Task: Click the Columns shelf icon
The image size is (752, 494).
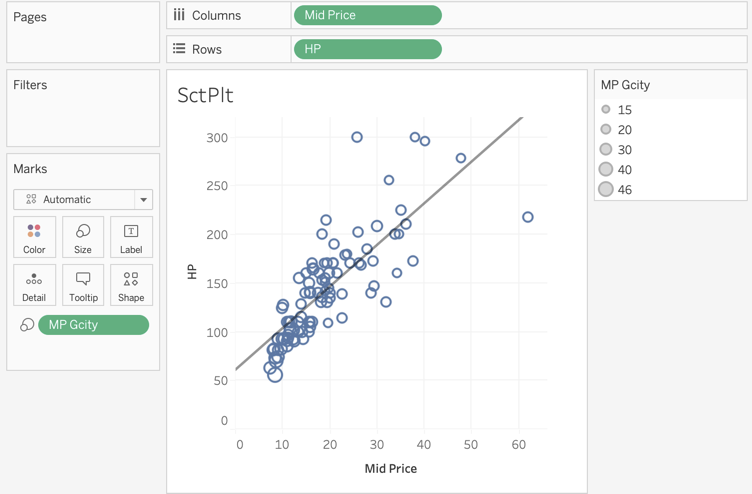Action: click(179, 15)
